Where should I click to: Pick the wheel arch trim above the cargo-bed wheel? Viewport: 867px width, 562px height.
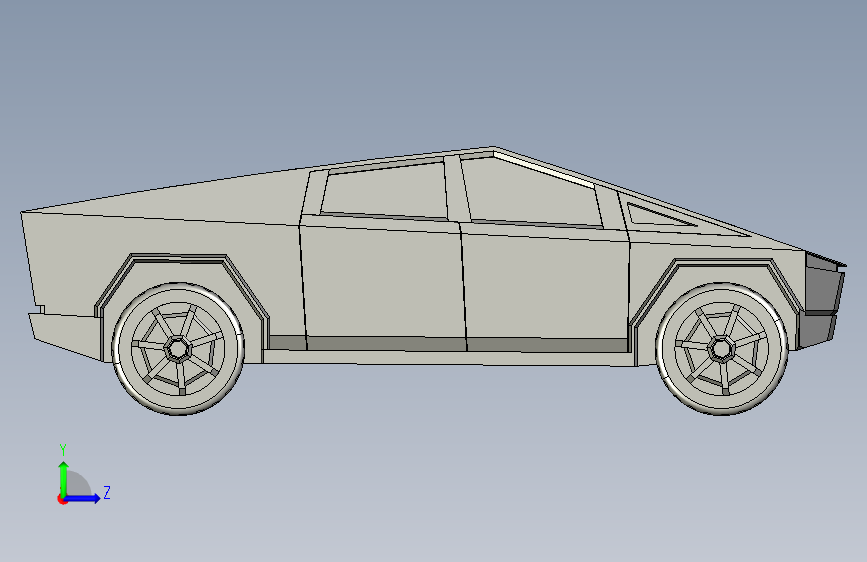(180, 260)
